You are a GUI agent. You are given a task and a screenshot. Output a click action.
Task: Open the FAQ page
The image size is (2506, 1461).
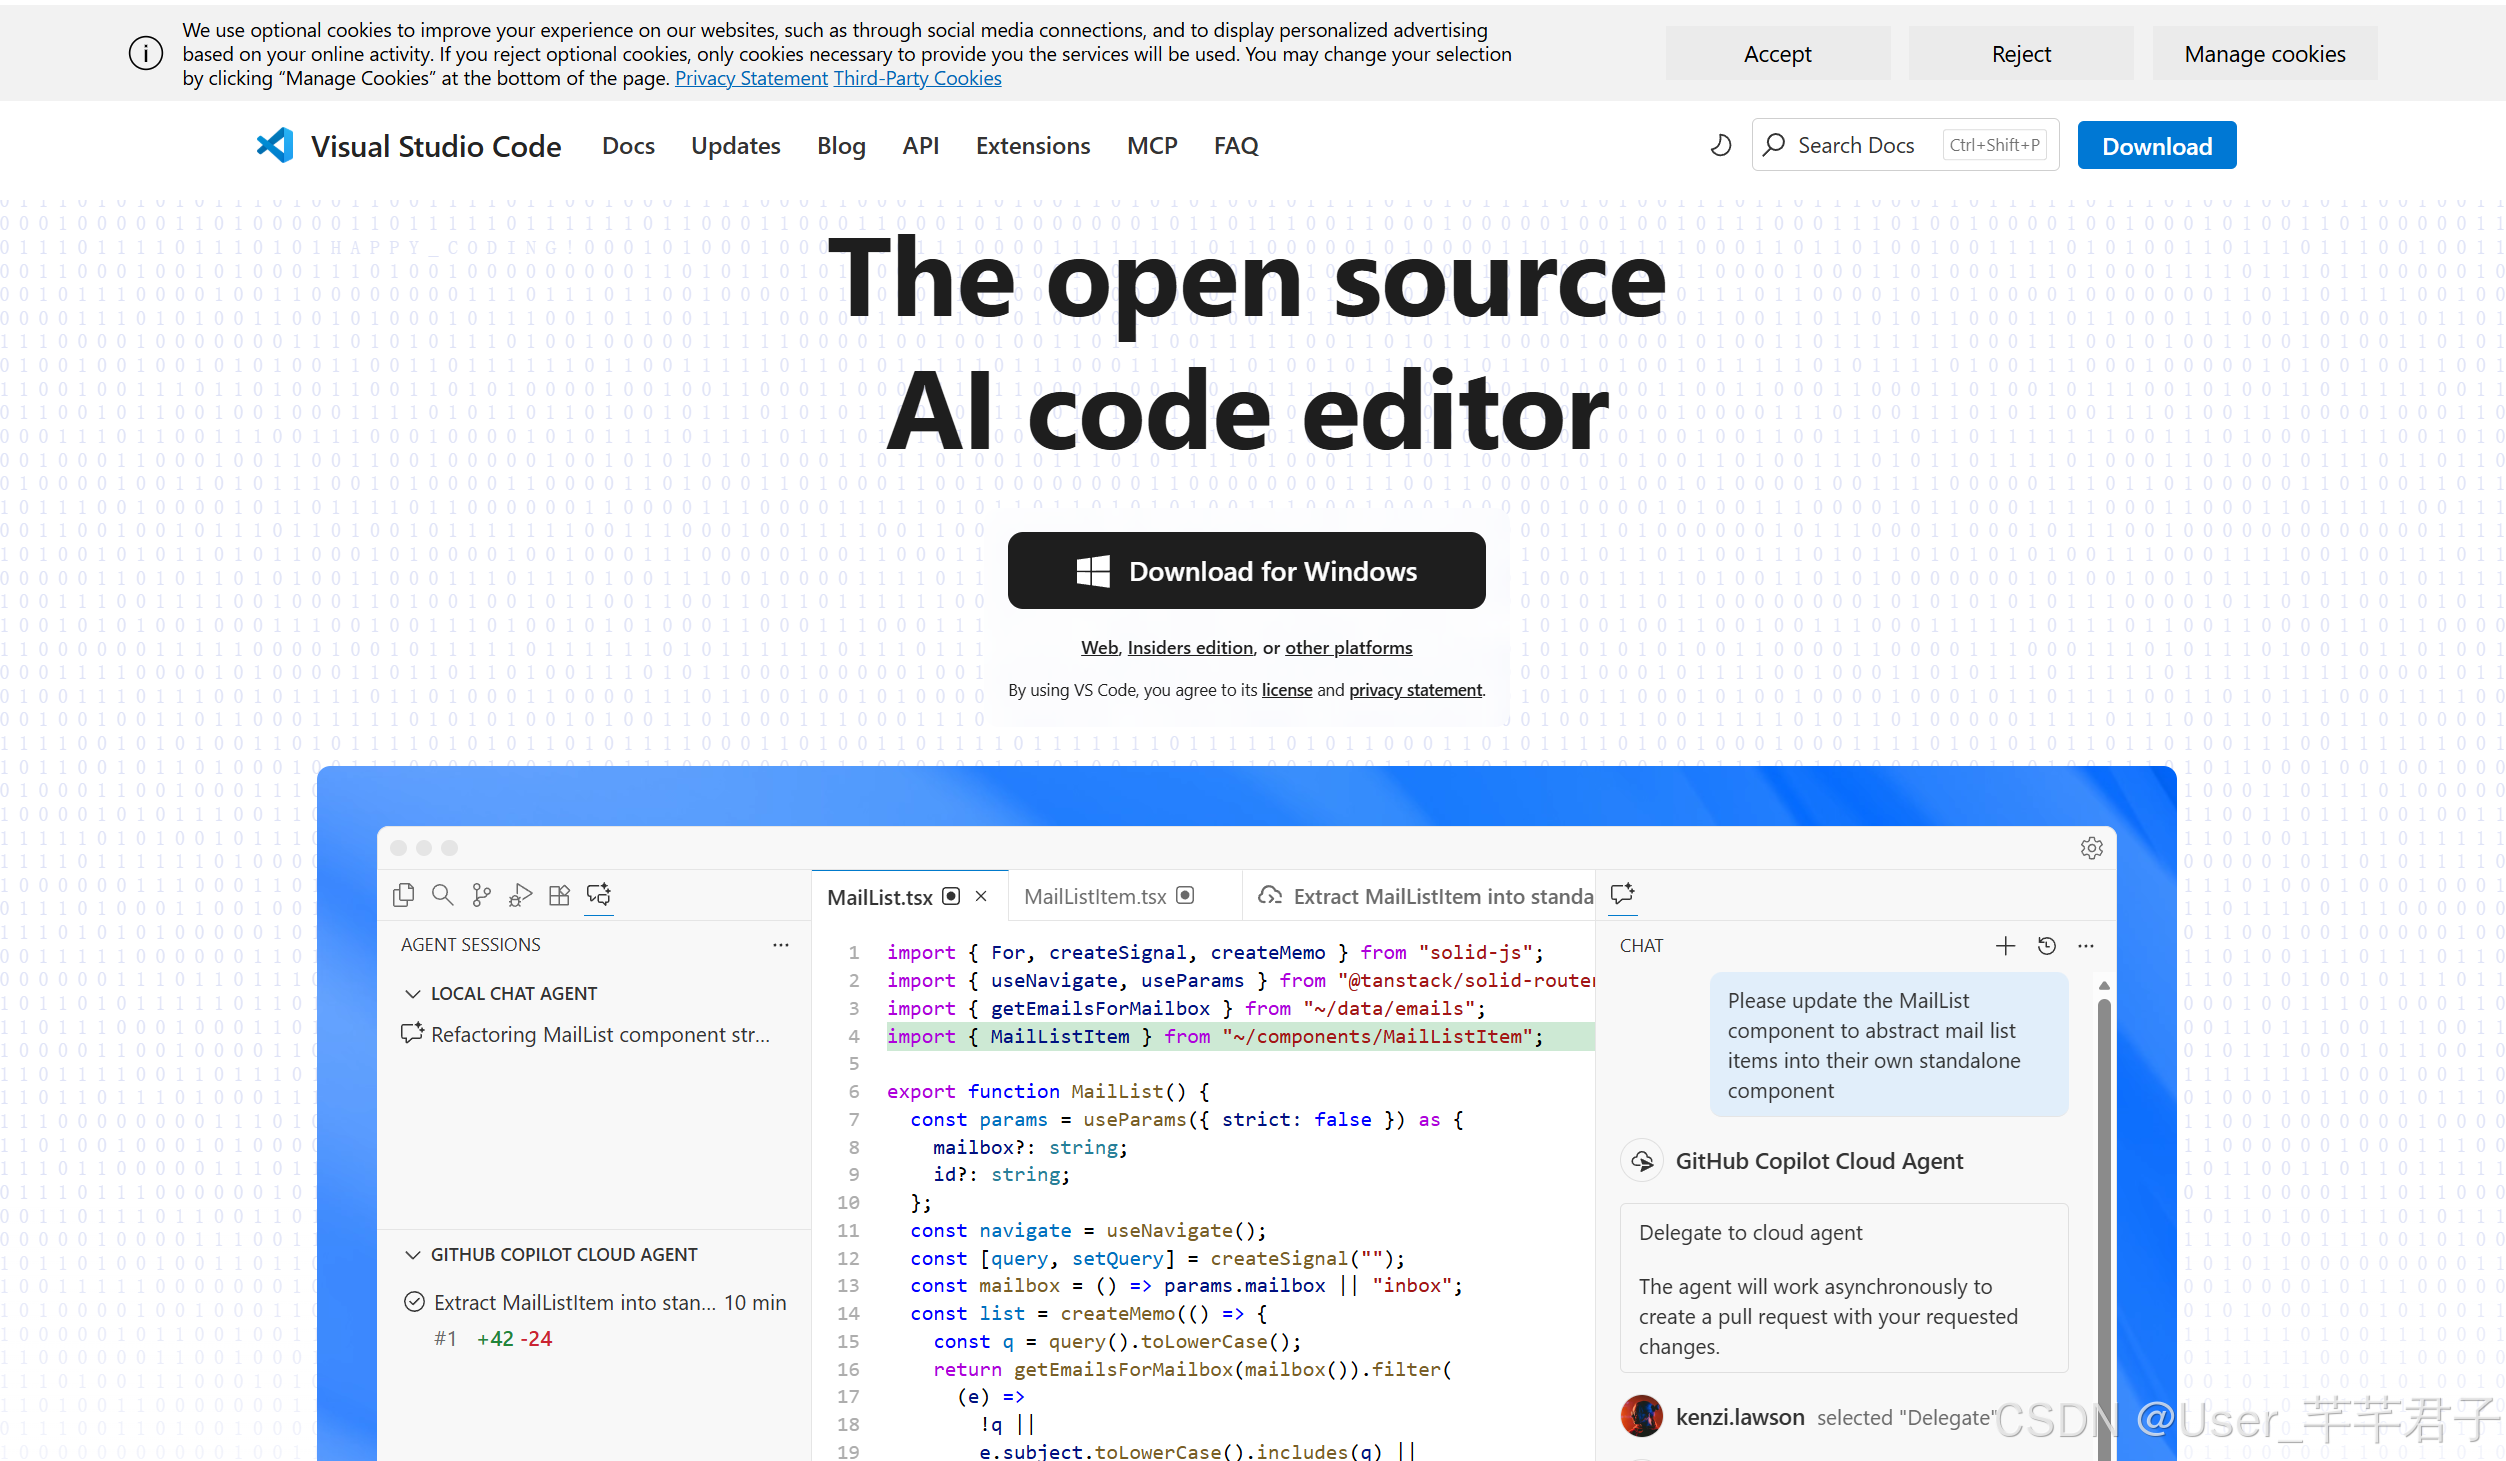pyautogui.click(x=1236, y=146)
